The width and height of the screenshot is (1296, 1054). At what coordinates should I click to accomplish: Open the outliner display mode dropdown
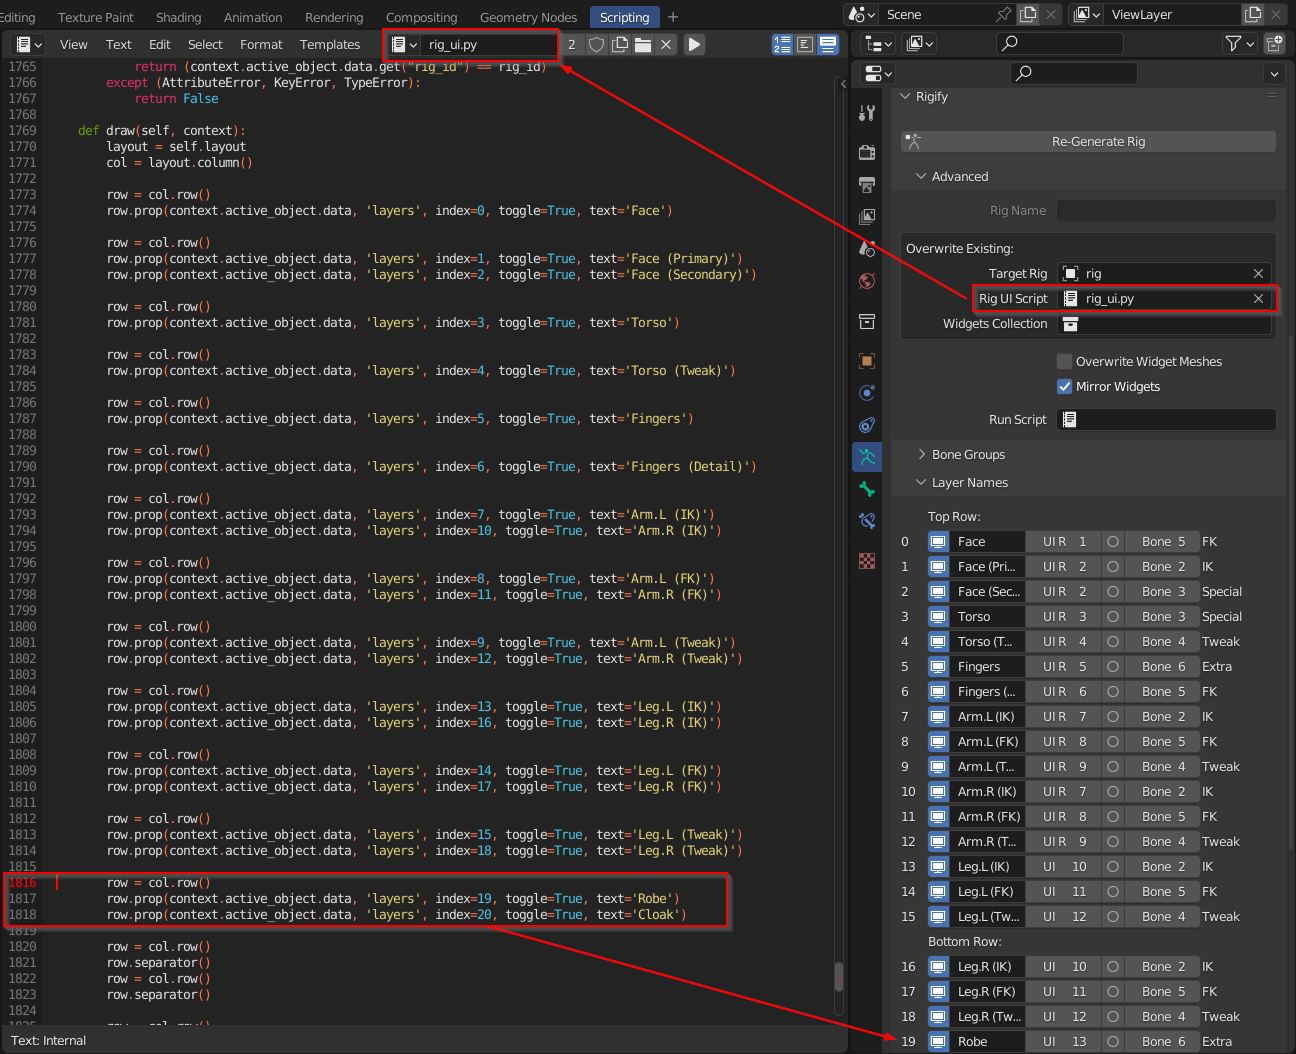(919, 43)
